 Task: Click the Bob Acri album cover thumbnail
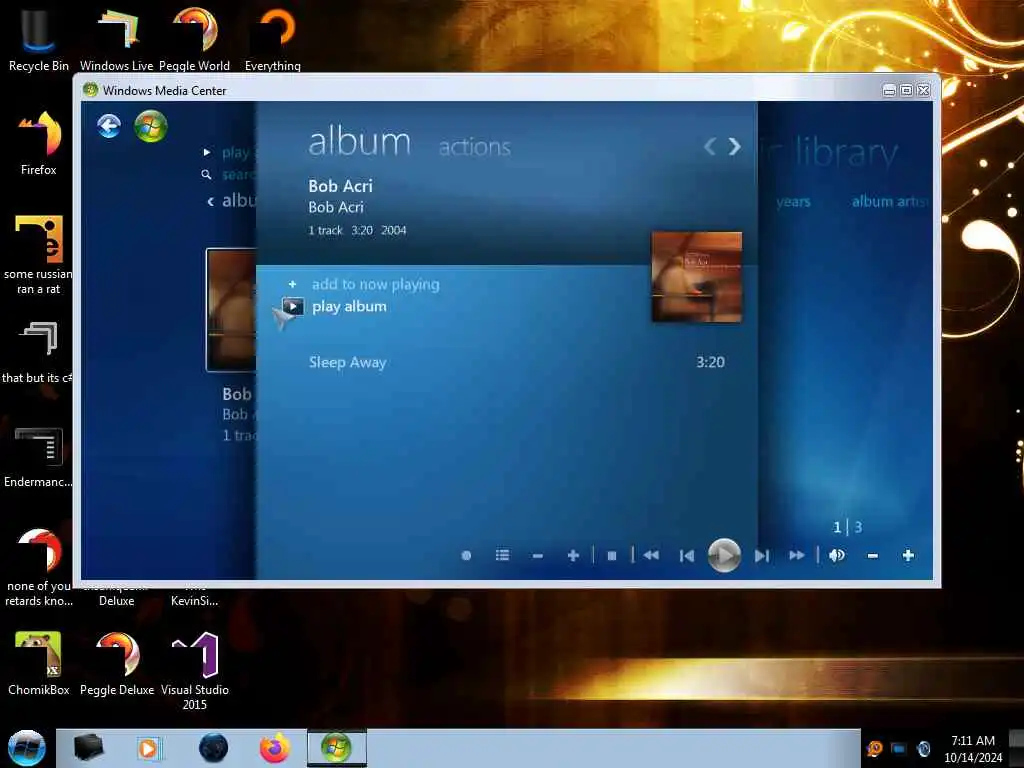click(697, 277)
